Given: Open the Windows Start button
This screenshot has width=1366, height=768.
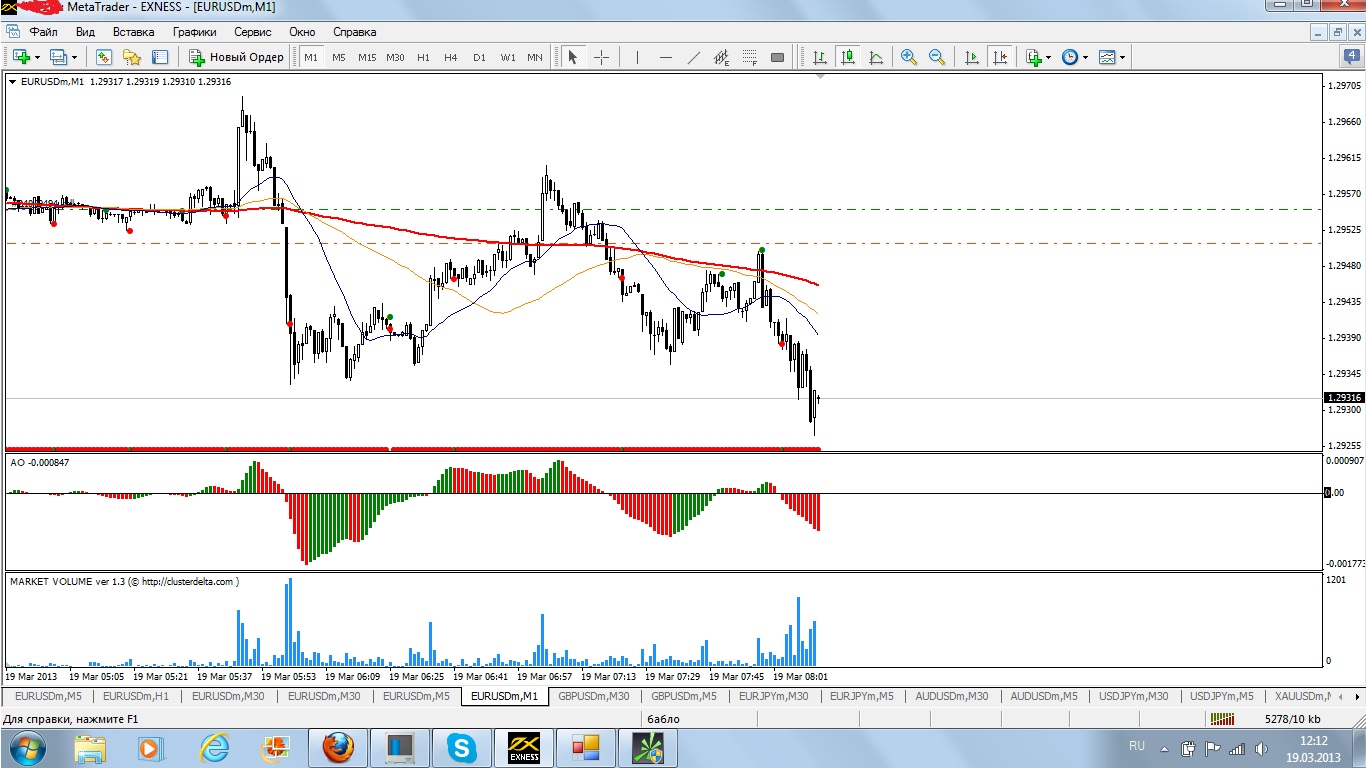Looking at the screenshot, I should tap(25, 747).
